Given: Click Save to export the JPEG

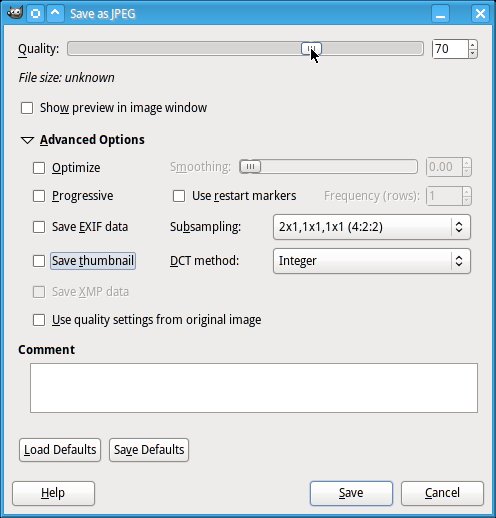Looking at the screenshot, I should click(x=351, y=493).
